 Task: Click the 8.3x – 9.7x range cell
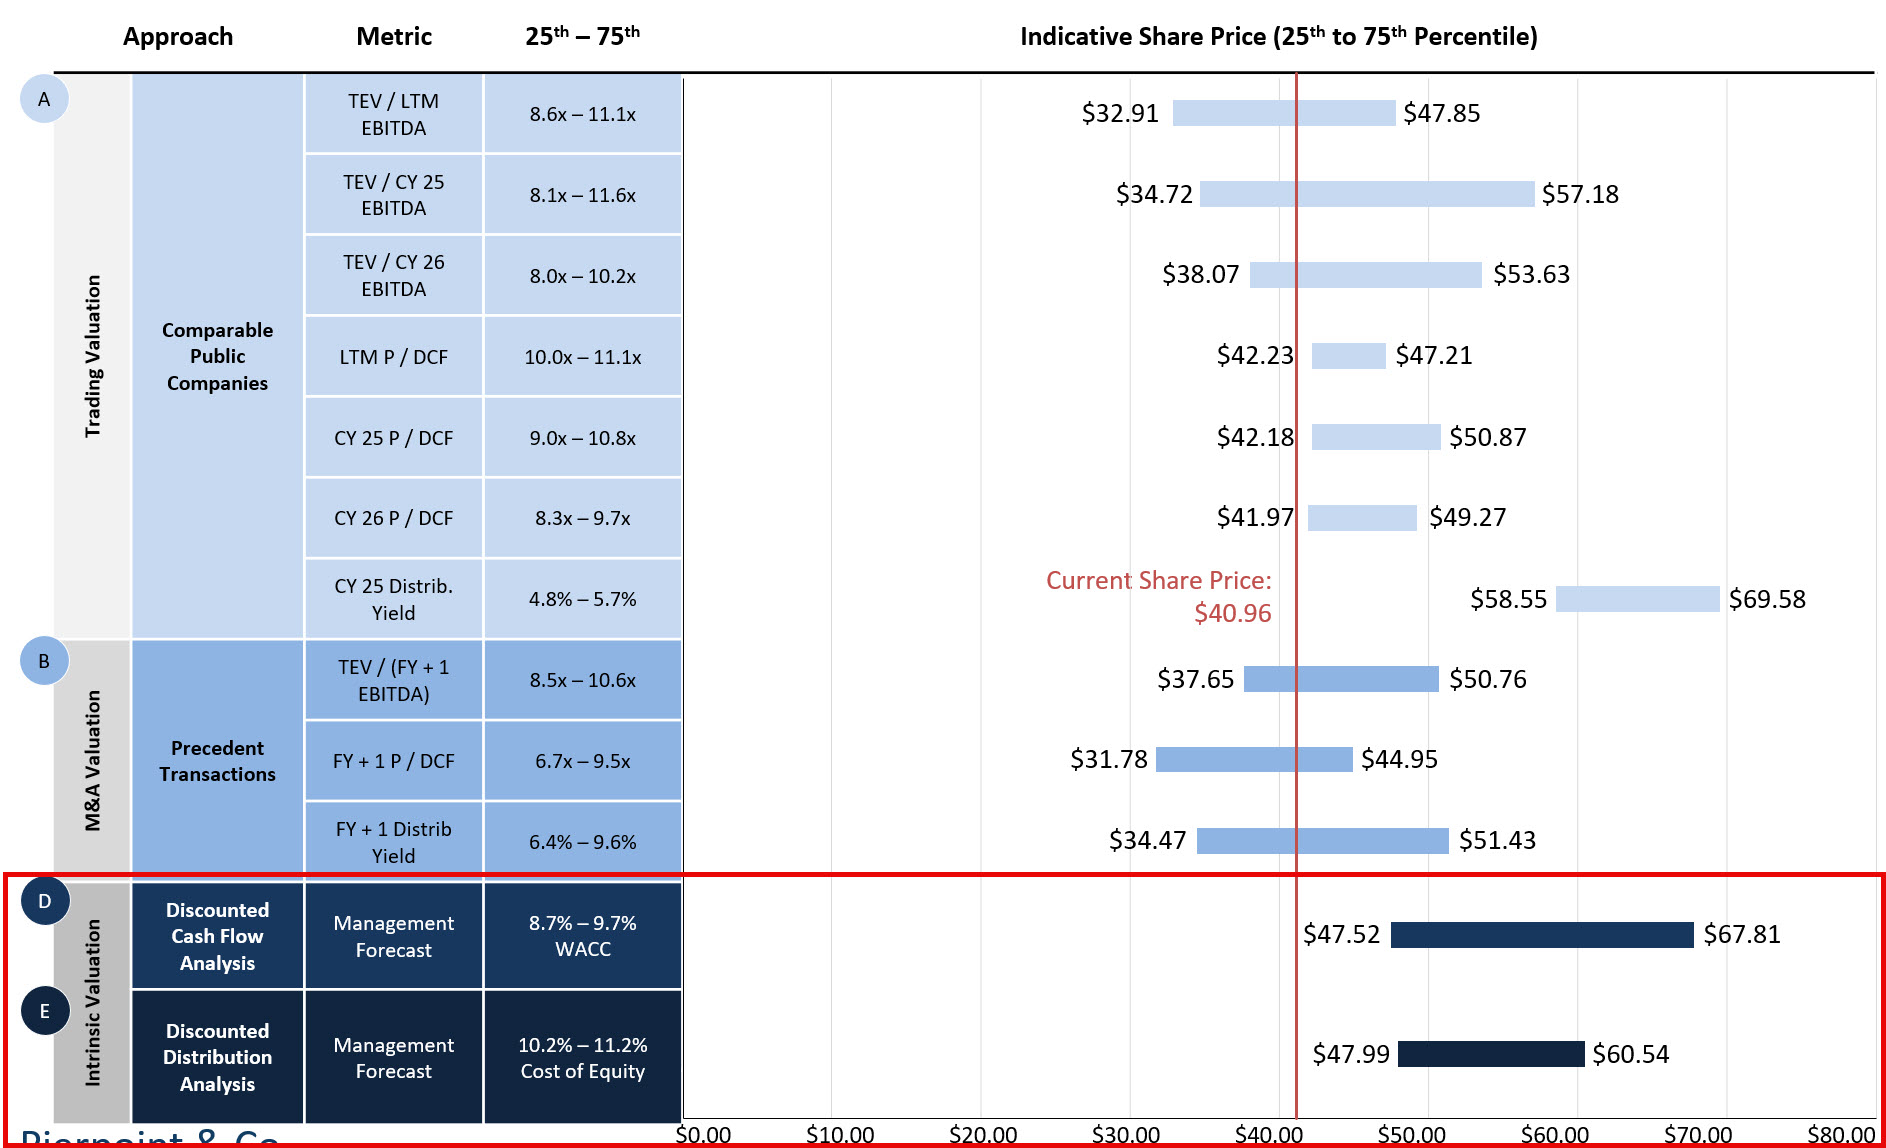coord(583,518)
